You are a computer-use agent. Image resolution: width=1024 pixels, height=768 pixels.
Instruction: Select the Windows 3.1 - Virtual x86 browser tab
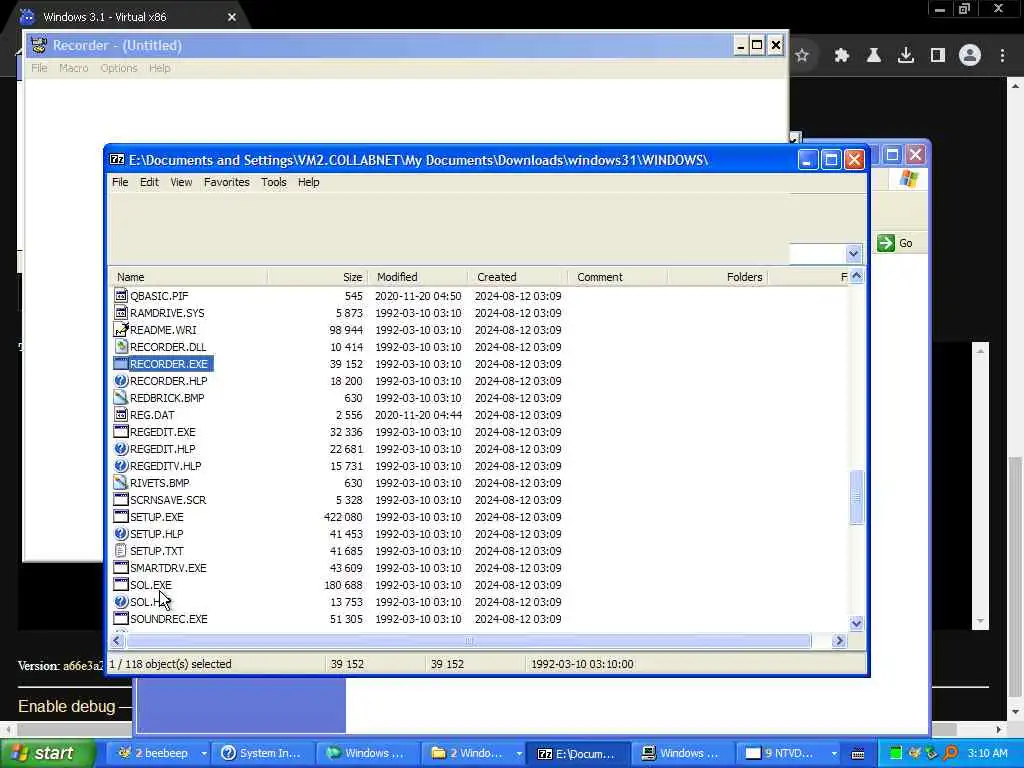127,17
